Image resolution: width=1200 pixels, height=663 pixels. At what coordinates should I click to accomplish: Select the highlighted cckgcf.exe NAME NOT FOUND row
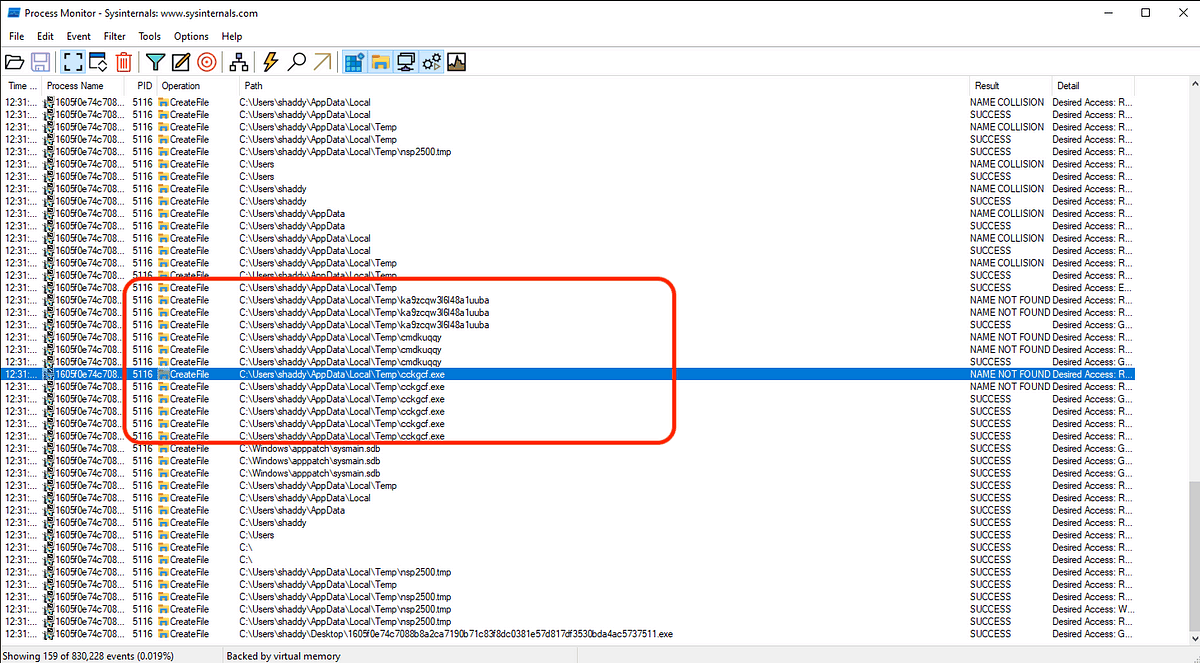coord(568,374)
